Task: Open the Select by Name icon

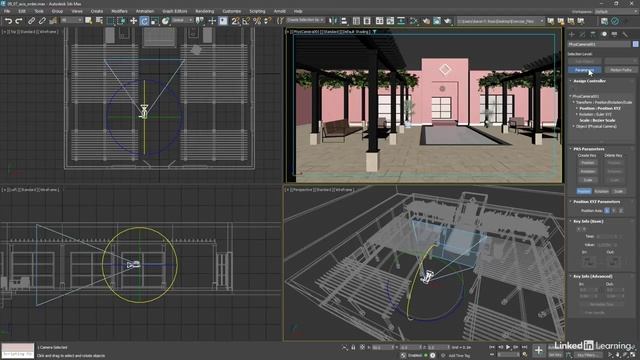Action: (x=99, y=21)
